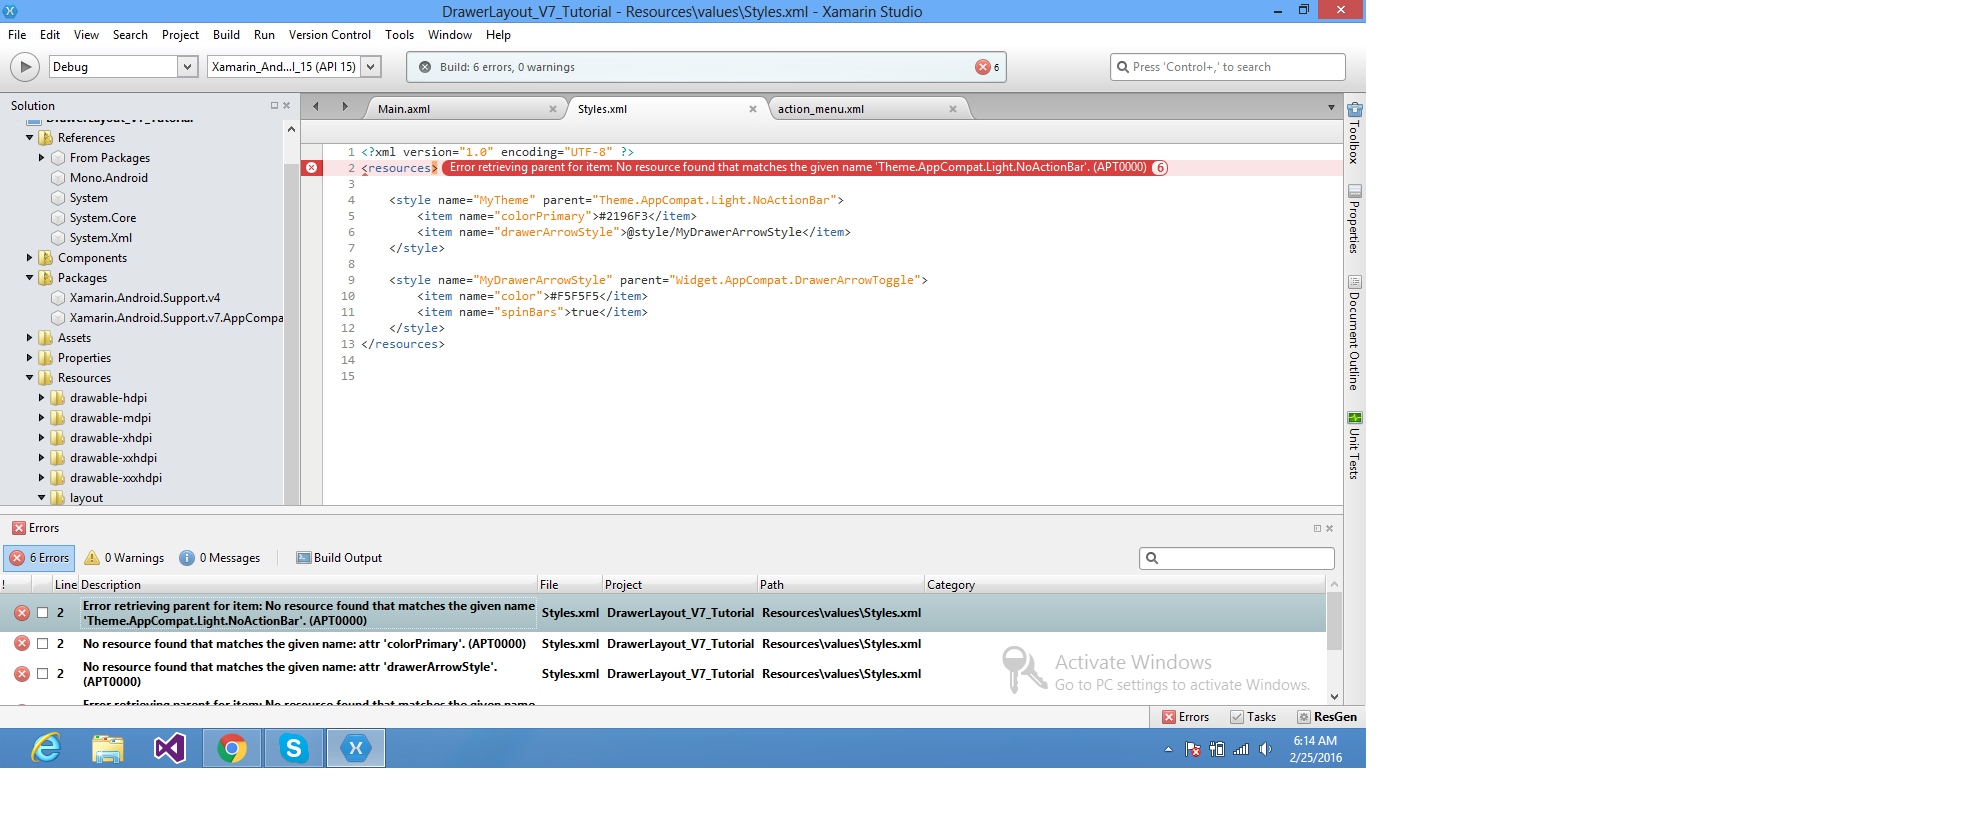Screen dimensions: 1981x814
Task: Check the checkbox for the NoActionBar error row
Action: (42, 613)
